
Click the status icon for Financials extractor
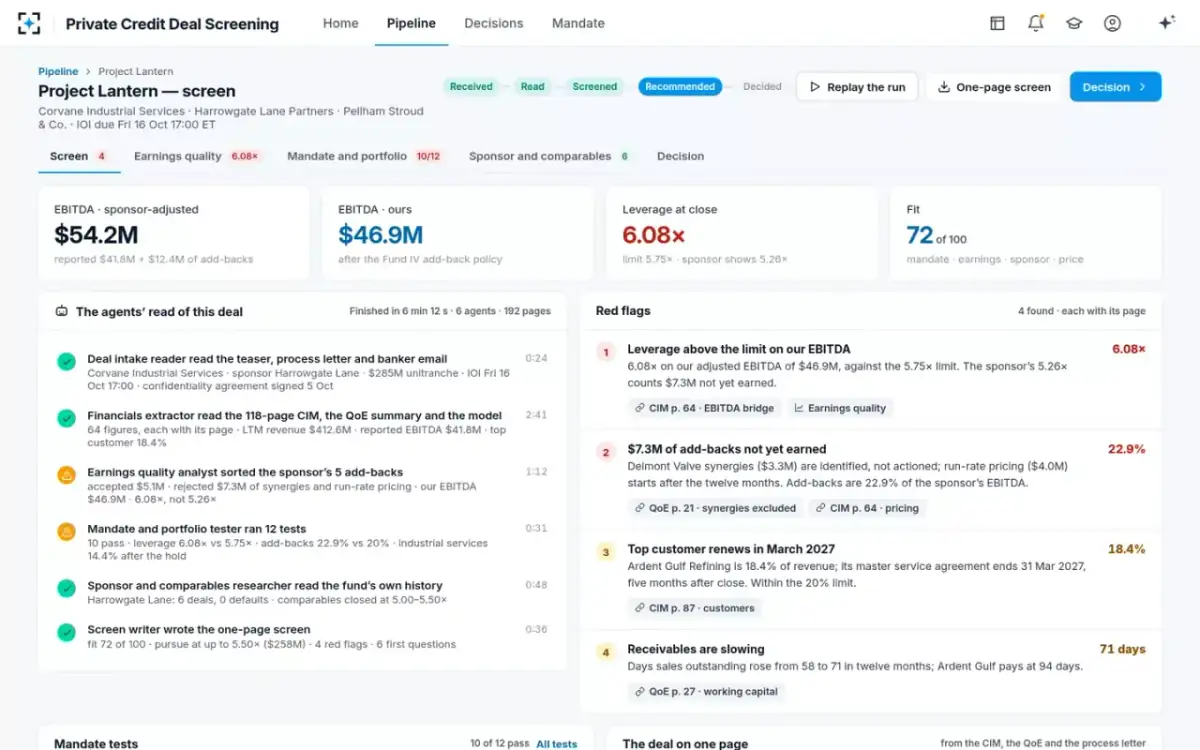pyautogui.click(x=66, y=418)
